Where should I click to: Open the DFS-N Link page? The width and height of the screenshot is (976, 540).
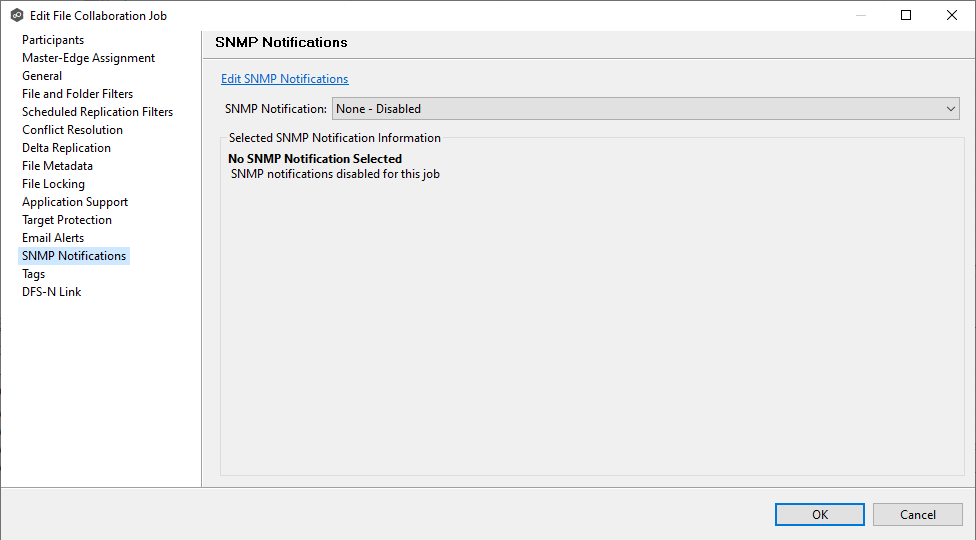pyautogui.click(x=51, y=292)
